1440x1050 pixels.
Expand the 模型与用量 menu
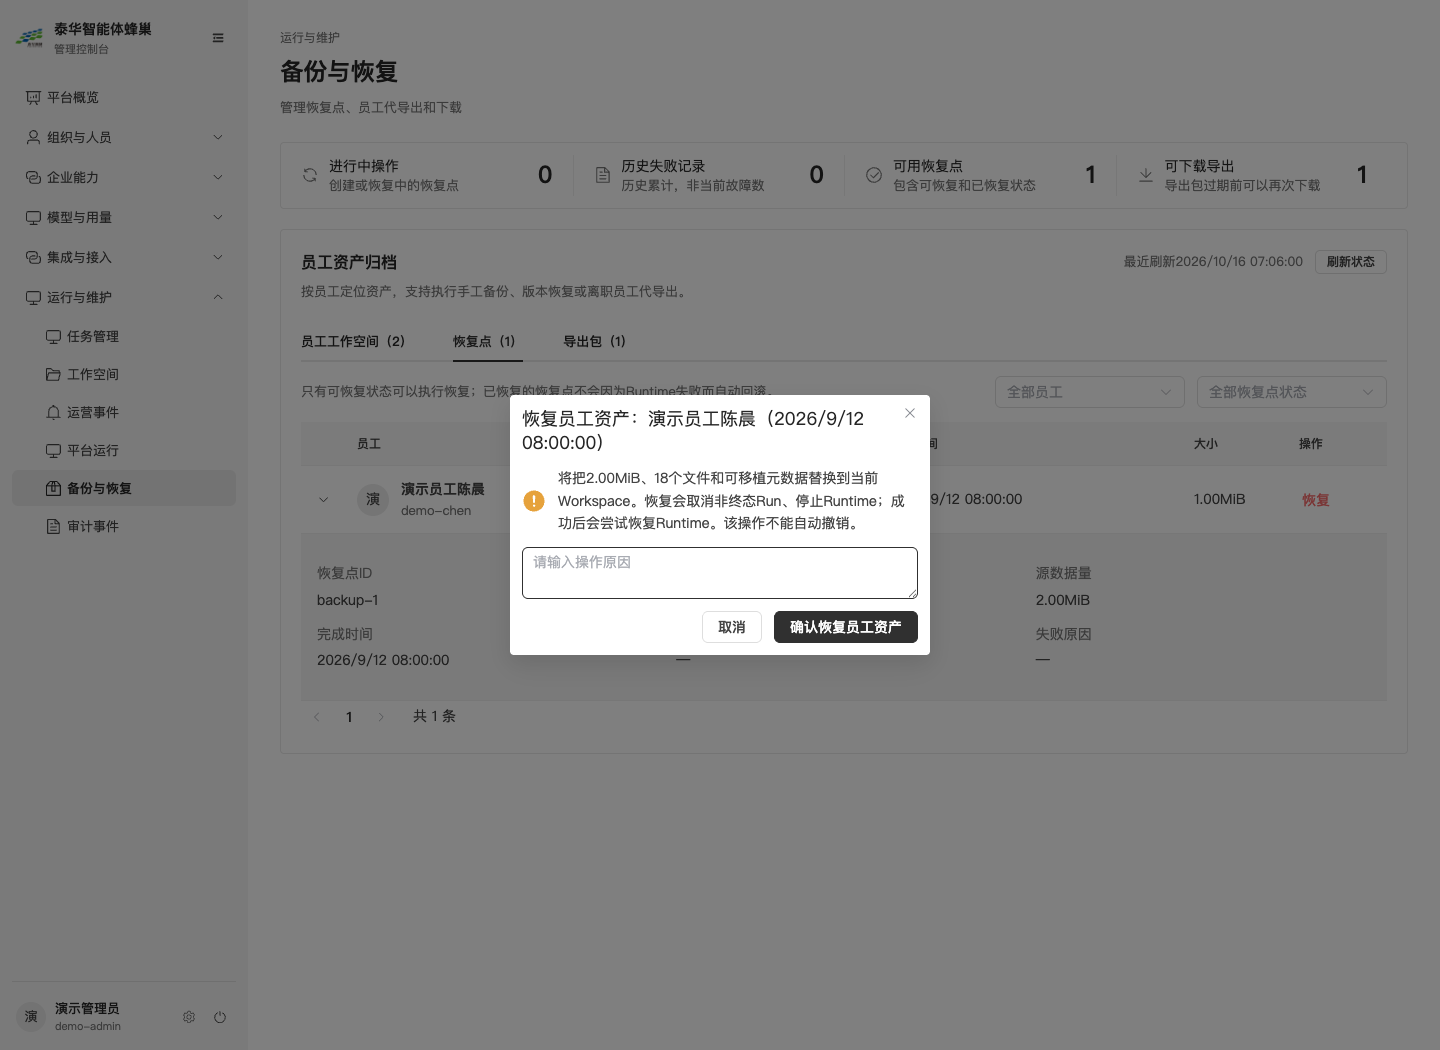124,217
